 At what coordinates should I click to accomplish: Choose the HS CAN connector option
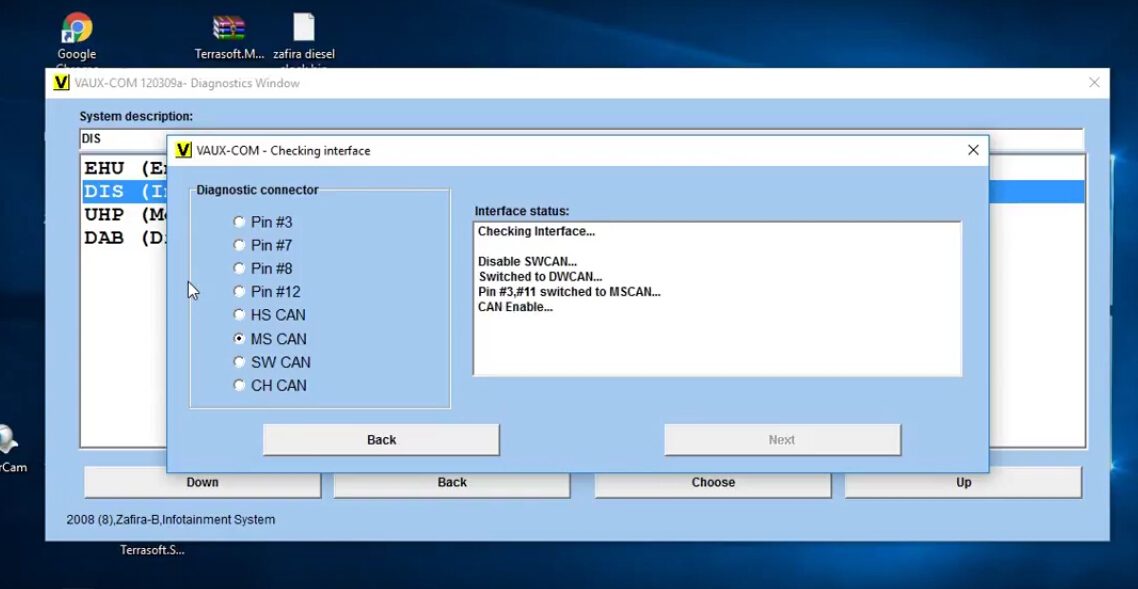click(240, 315)
